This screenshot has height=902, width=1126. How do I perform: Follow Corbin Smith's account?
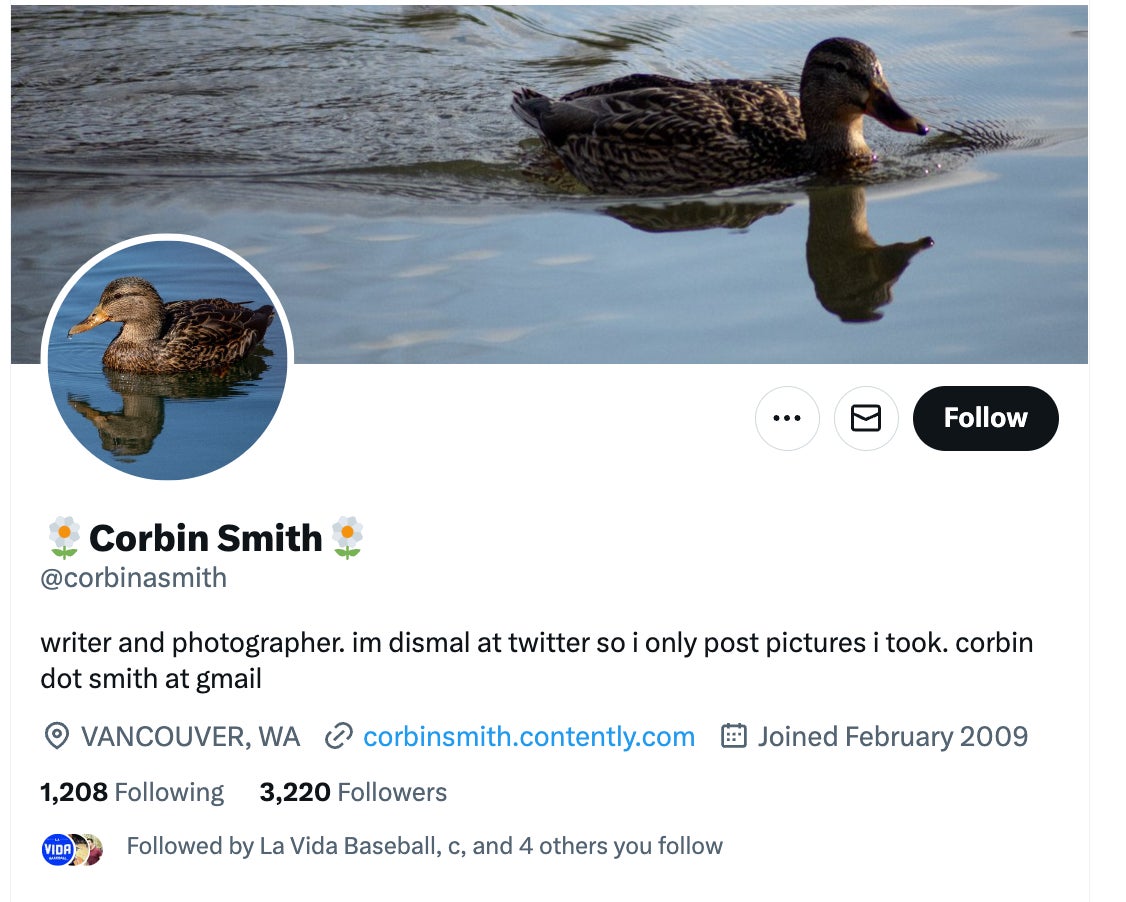pyautogui.click(x=985, y=418)
